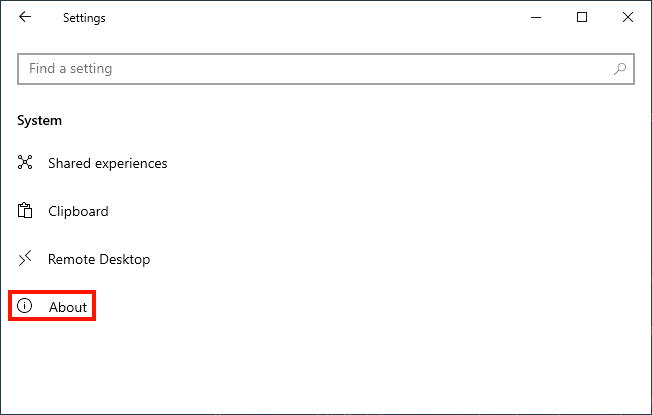Image resolution: width=652 pixels, height=415 pixels.
Task: Click the Settings title text
Action: pyautogui.click(x=83, y=18)
